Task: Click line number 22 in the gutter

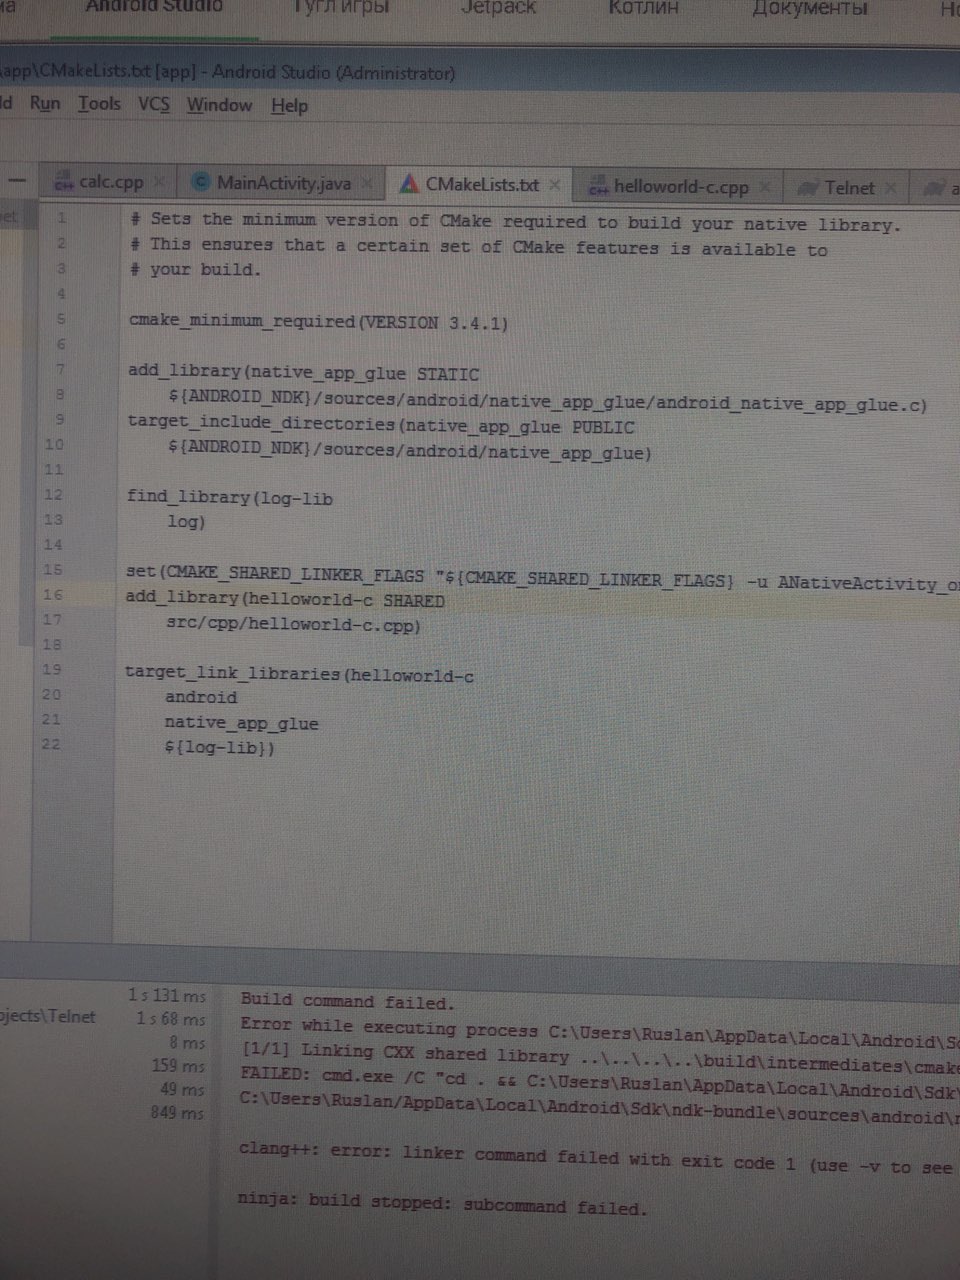Action: 51,744
